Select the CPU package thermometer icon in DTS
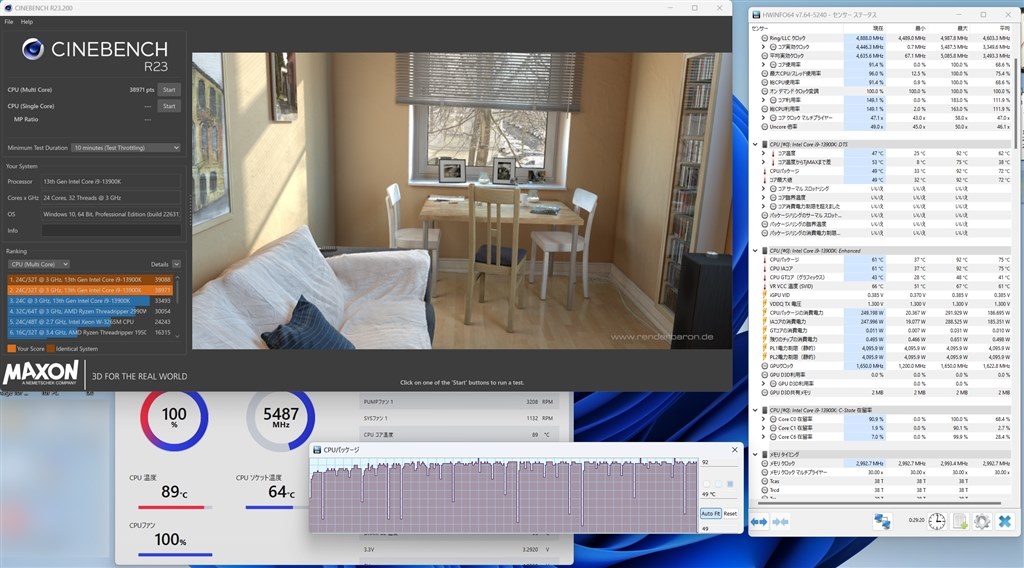This screenshot has width=1024, height=568. [x=764, y=171]
